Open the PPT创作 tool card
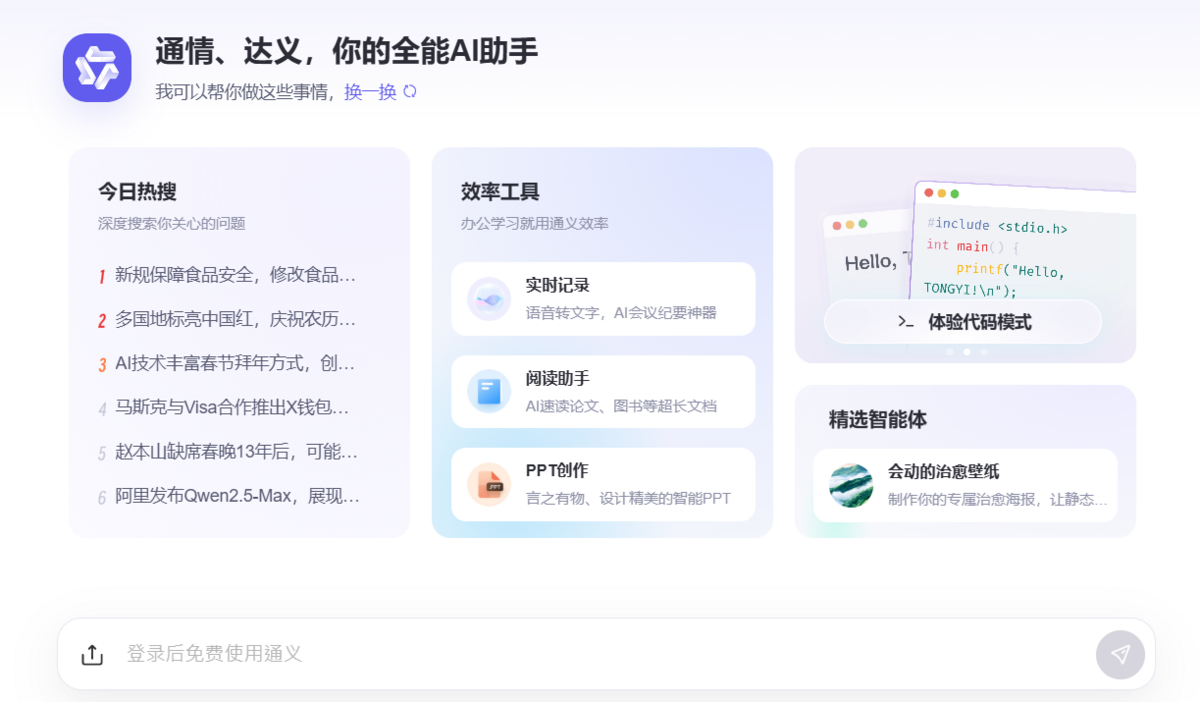 click(603, 484)
